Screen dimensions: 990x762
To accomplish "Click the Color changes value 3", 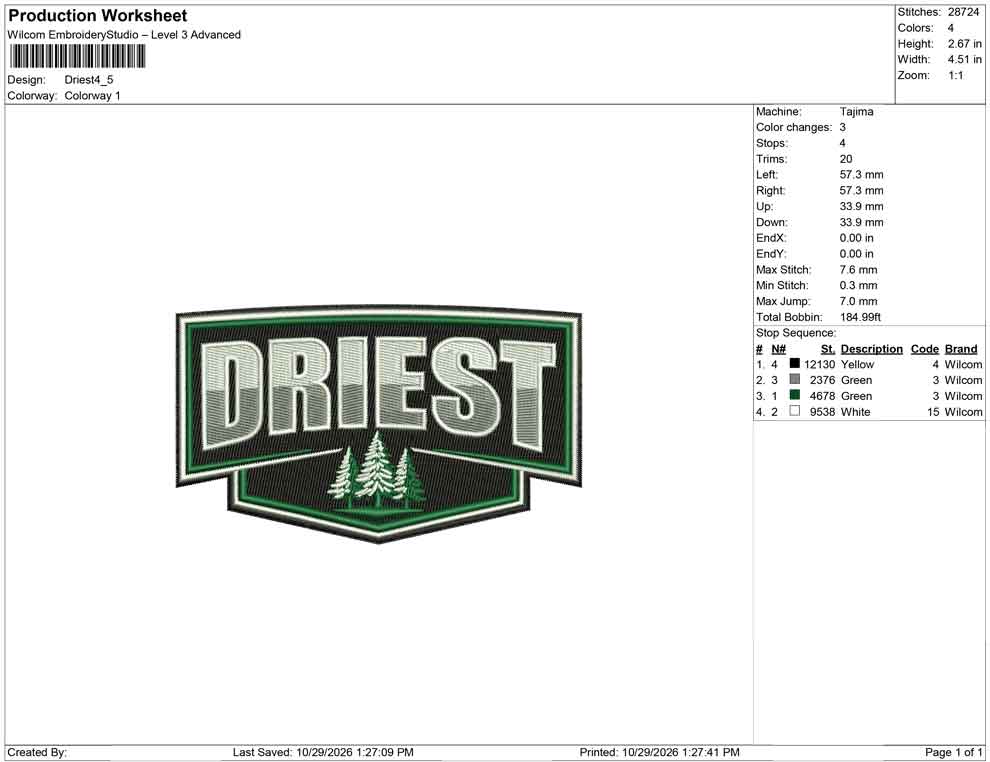I will click(x=842, y=128).
